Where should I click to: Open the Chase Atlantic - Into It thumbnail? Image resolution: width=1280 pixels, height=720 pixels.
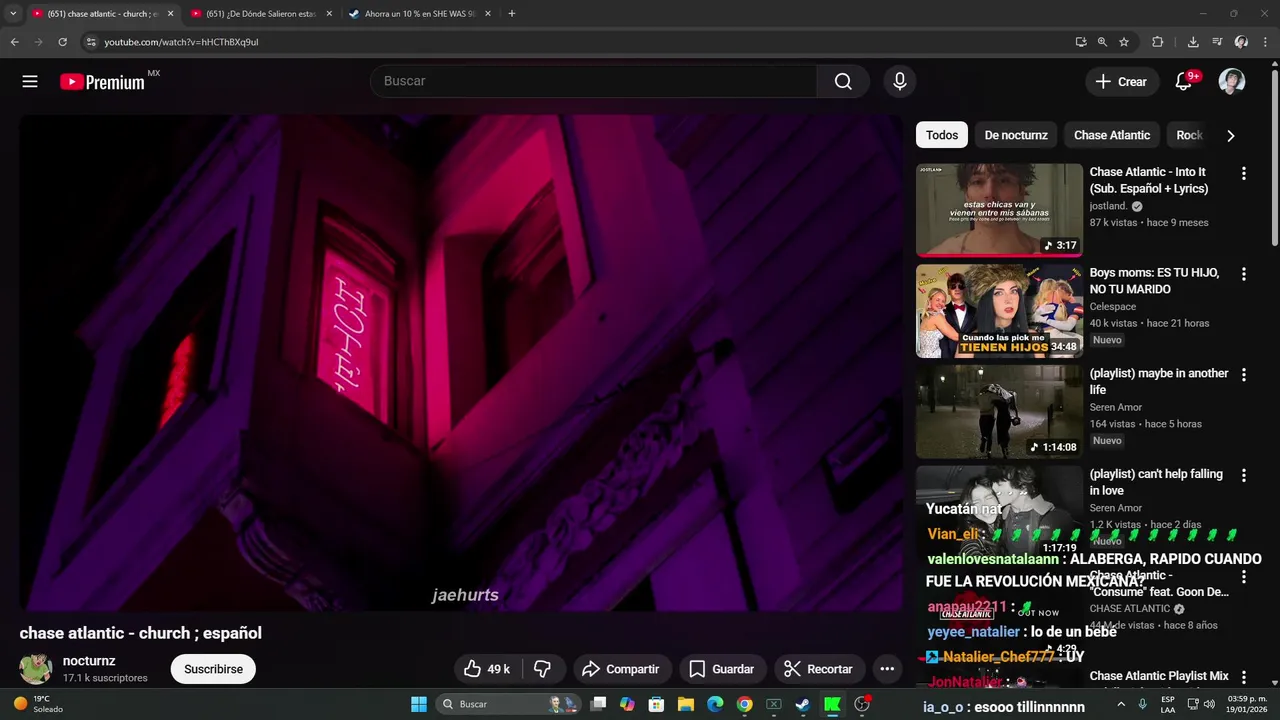999,210
